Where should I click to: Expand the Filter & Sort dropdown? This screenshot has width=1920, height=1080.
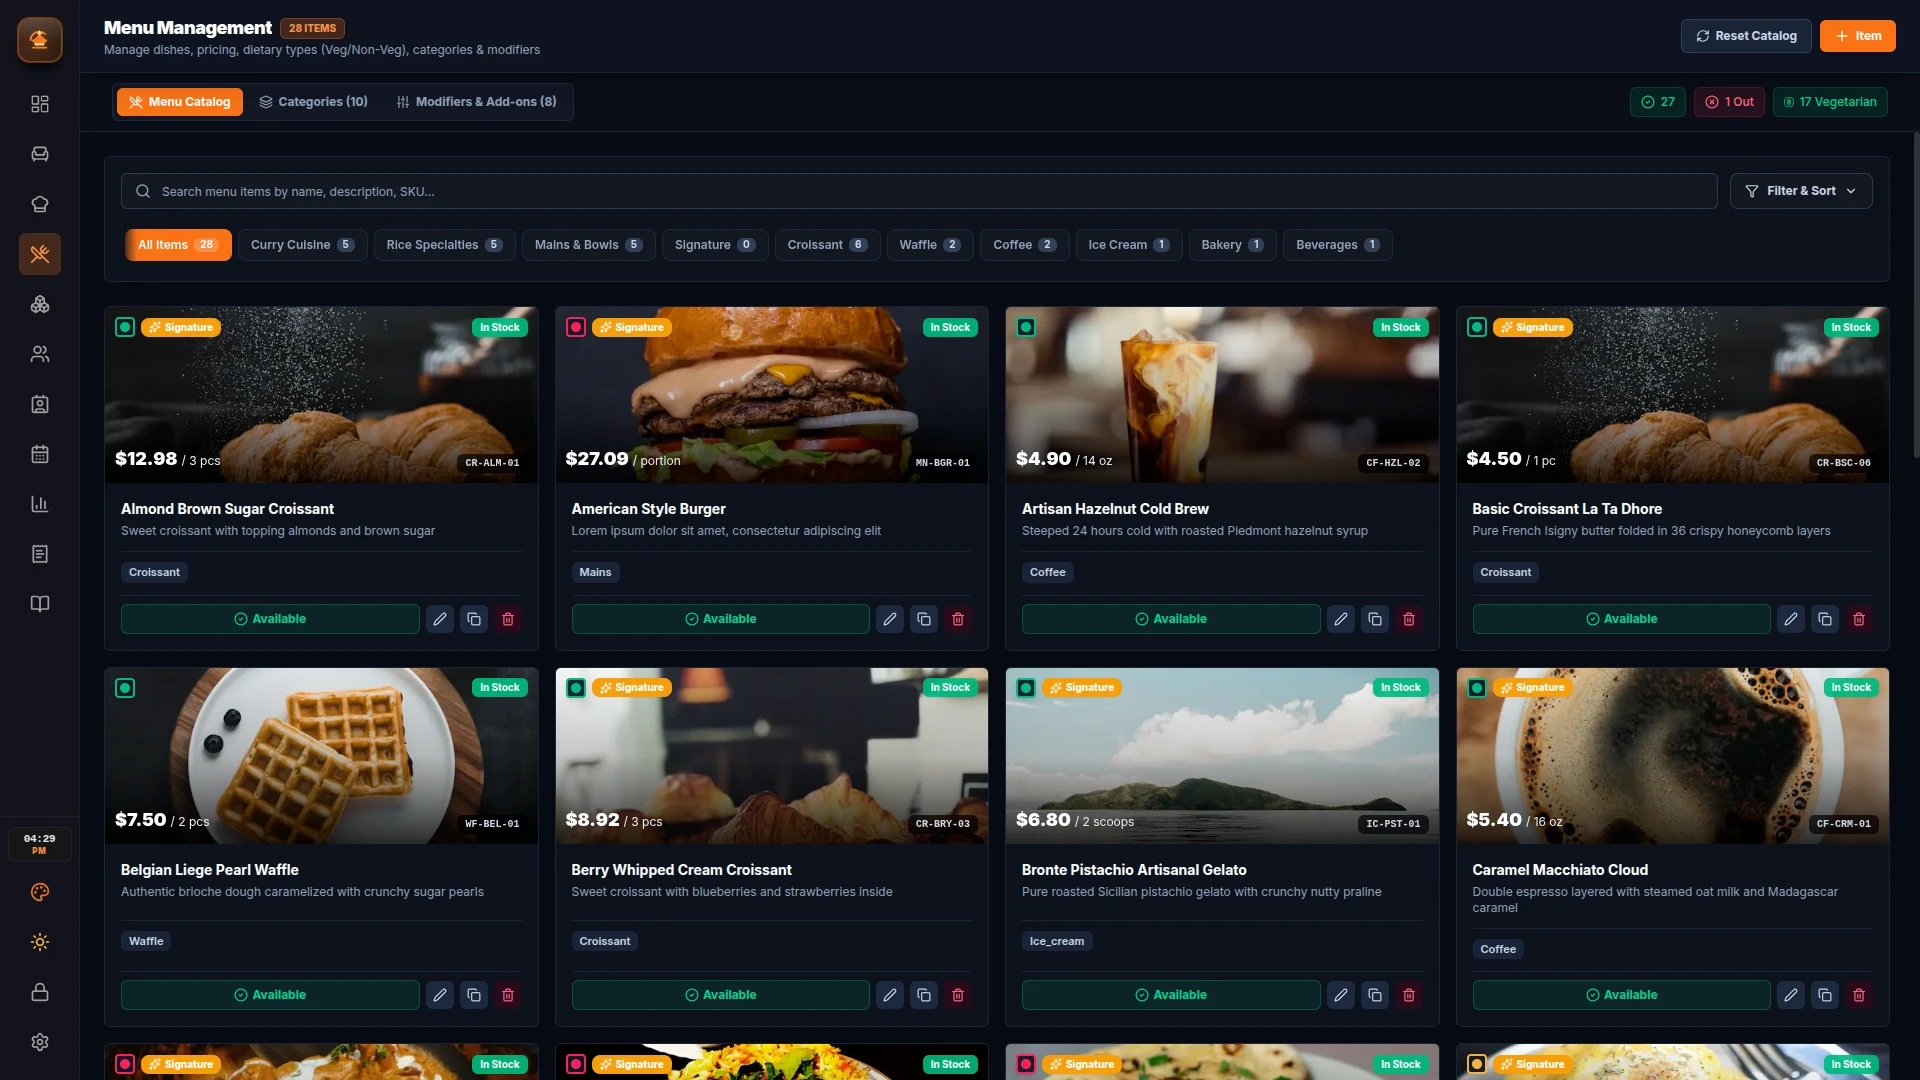point(1801,191)
